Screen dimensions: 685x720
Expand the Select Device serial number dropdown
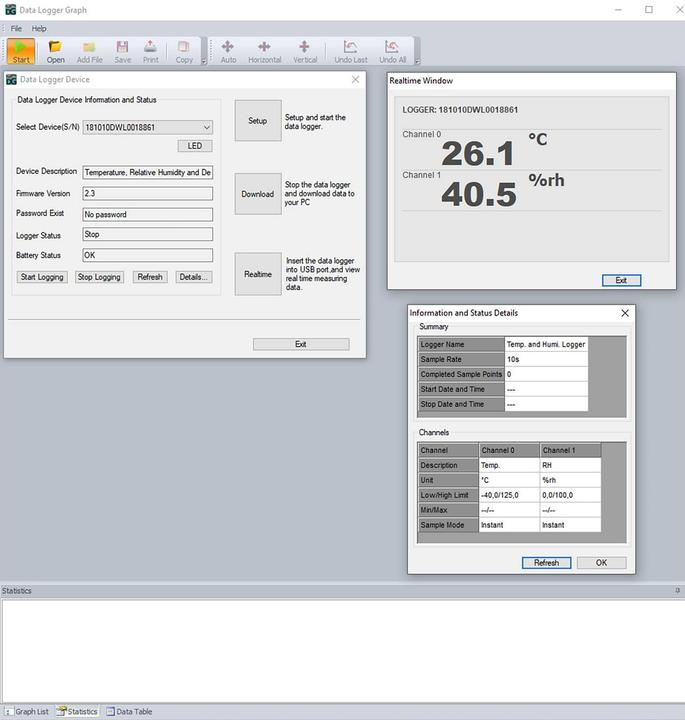coord(207,127)
